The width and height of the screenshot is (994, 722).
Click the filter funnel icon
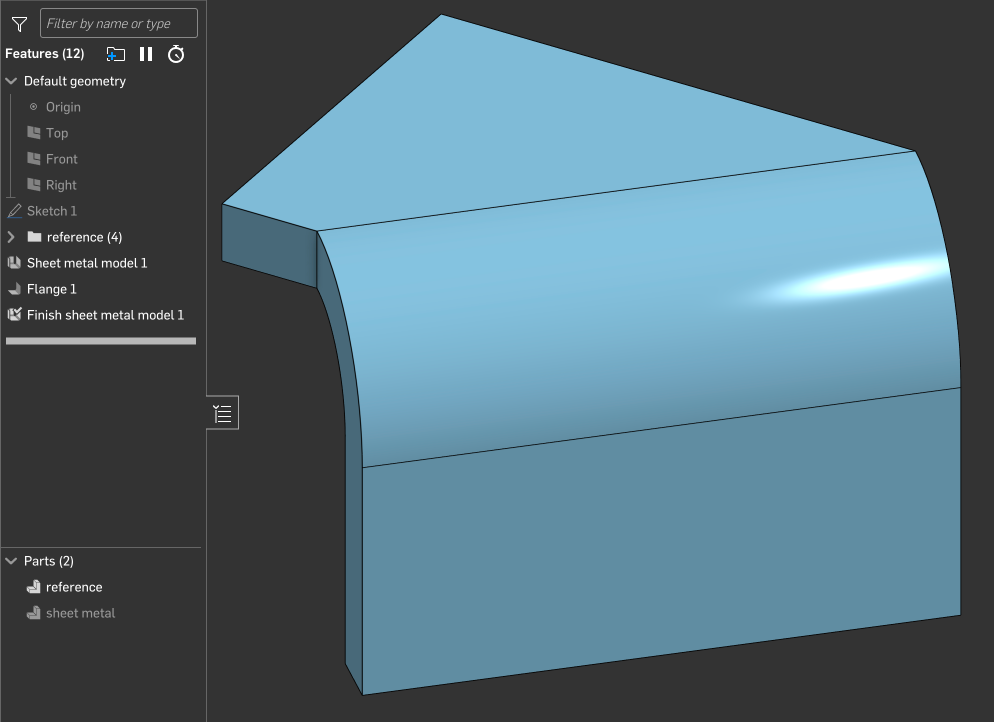[x=19, y=24]
